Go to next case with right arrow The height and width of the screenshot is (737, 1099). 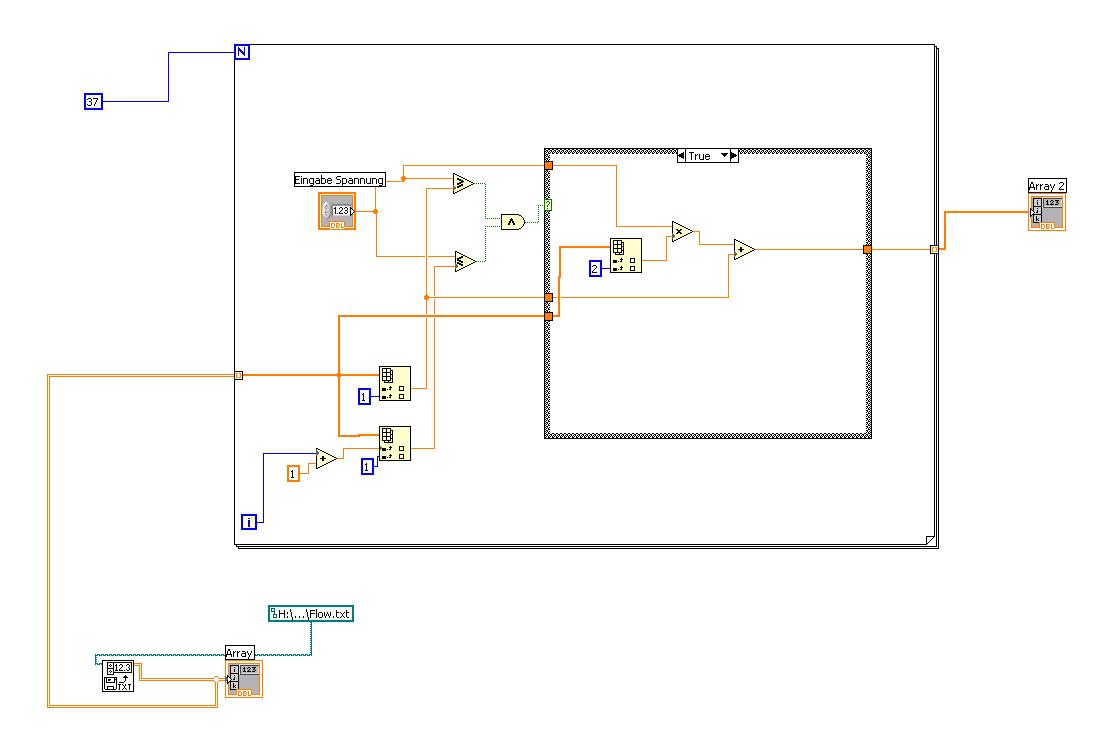734,156
